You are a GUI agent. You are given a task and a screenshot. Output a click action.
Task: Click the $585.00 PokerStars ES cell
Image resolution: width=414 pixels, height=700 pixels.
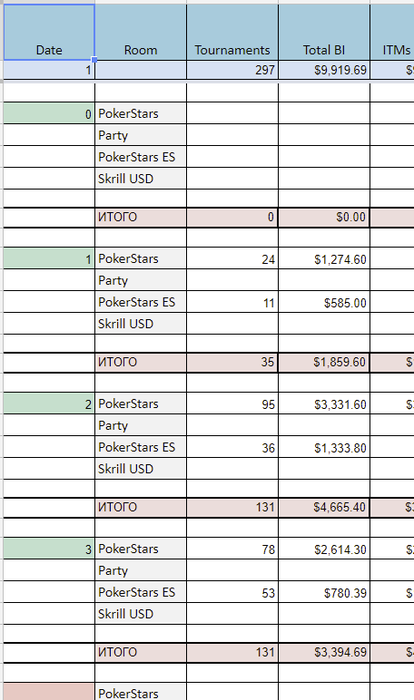[324, 303]
